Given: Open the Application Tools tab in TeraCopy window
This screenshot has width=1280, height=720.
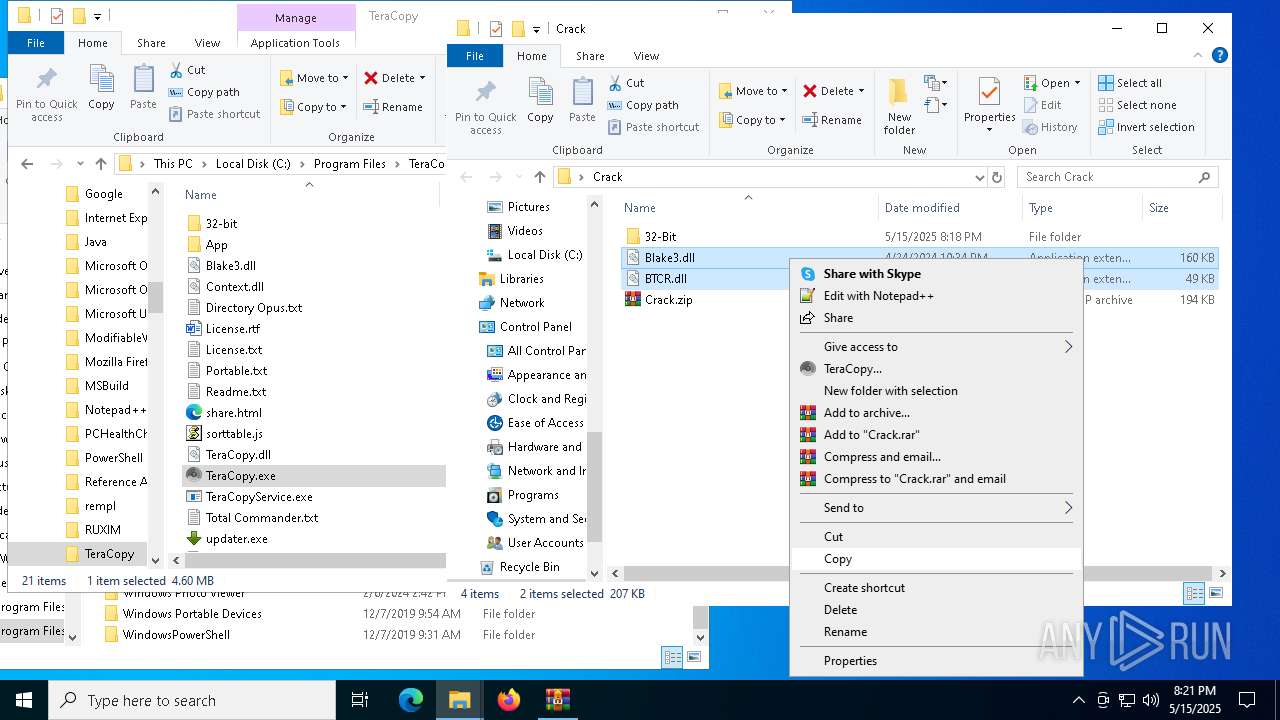Looking at the screenshot, I should coord(295,43).
